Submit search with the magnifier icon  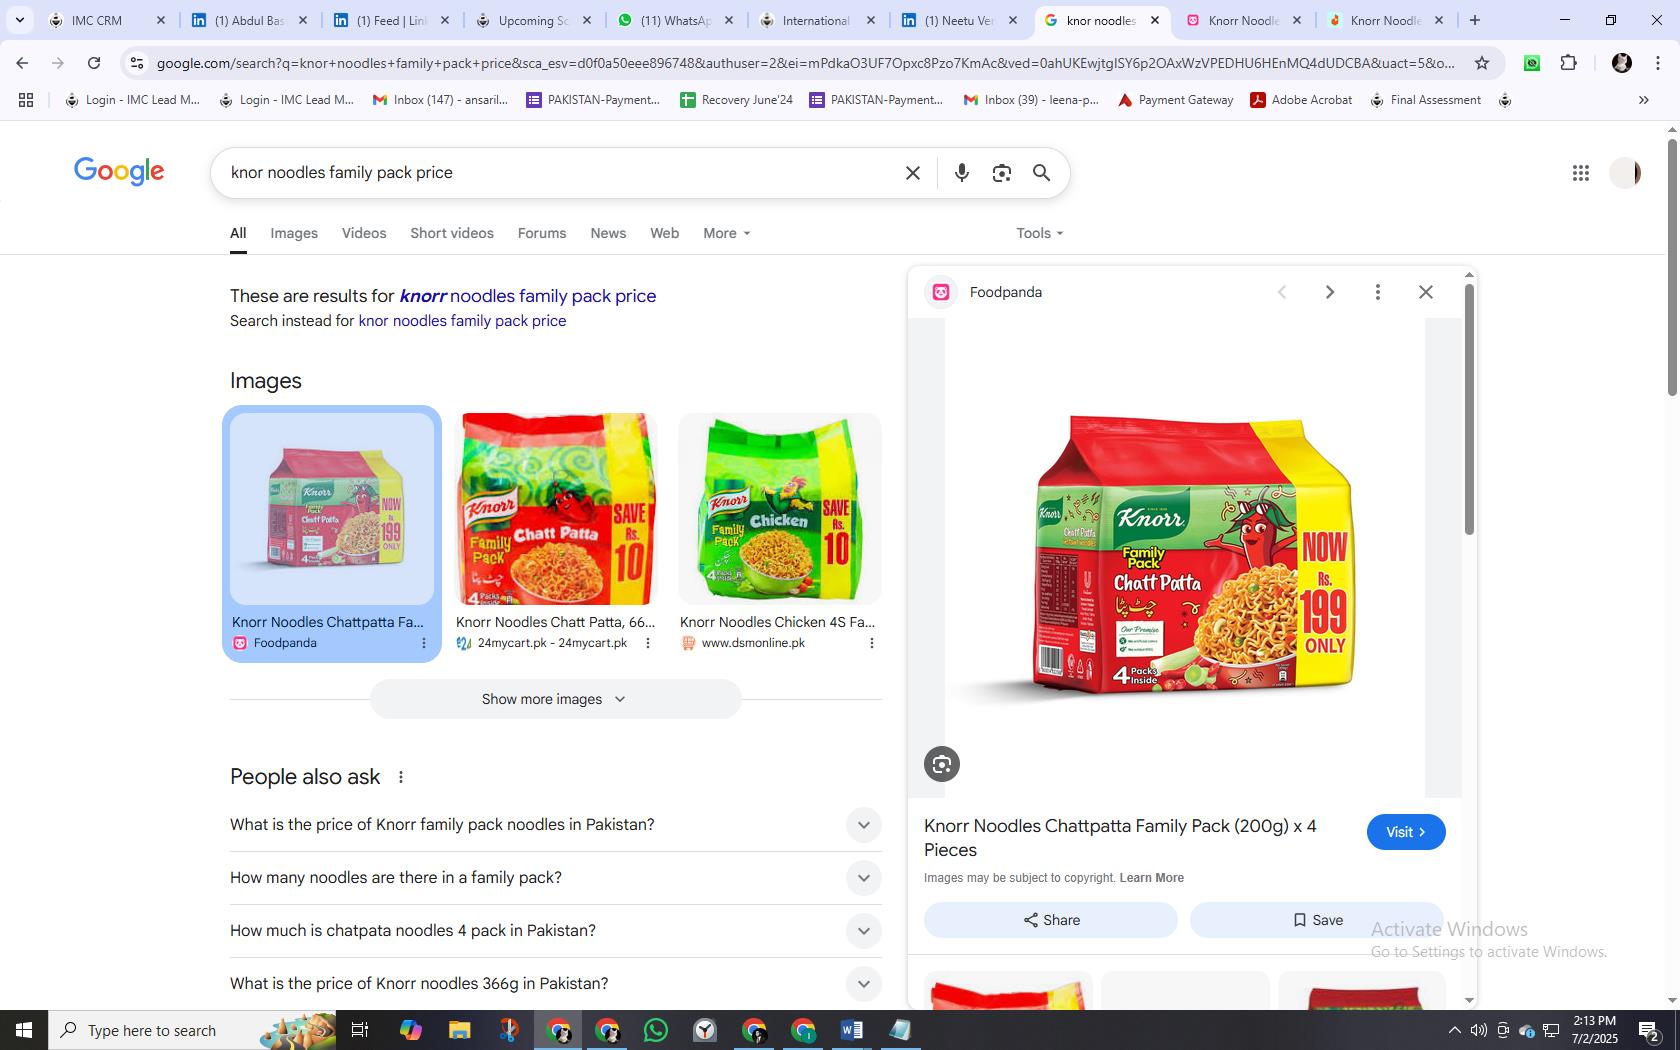[1041, 173]
